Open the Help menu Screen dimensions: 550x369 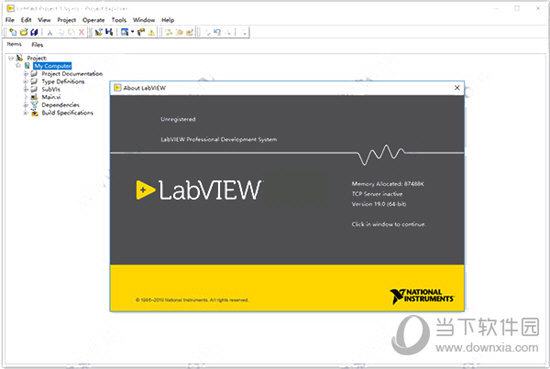point(168,20)
